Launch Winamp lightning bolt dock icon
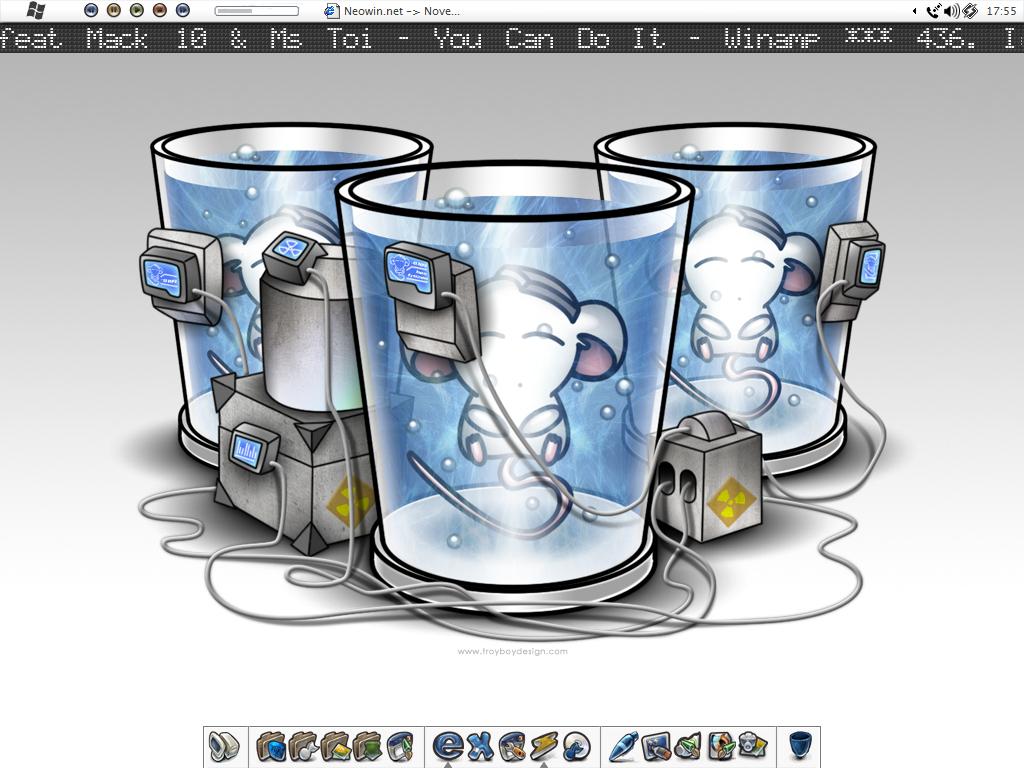Viewport: 1024px width, 768px height. click(x=545, y=746)
